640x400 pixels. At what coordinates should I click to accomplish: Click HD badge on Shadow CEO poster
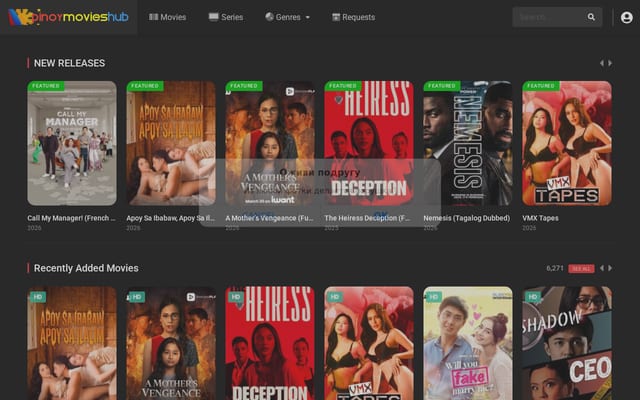(x=533, y=297)
